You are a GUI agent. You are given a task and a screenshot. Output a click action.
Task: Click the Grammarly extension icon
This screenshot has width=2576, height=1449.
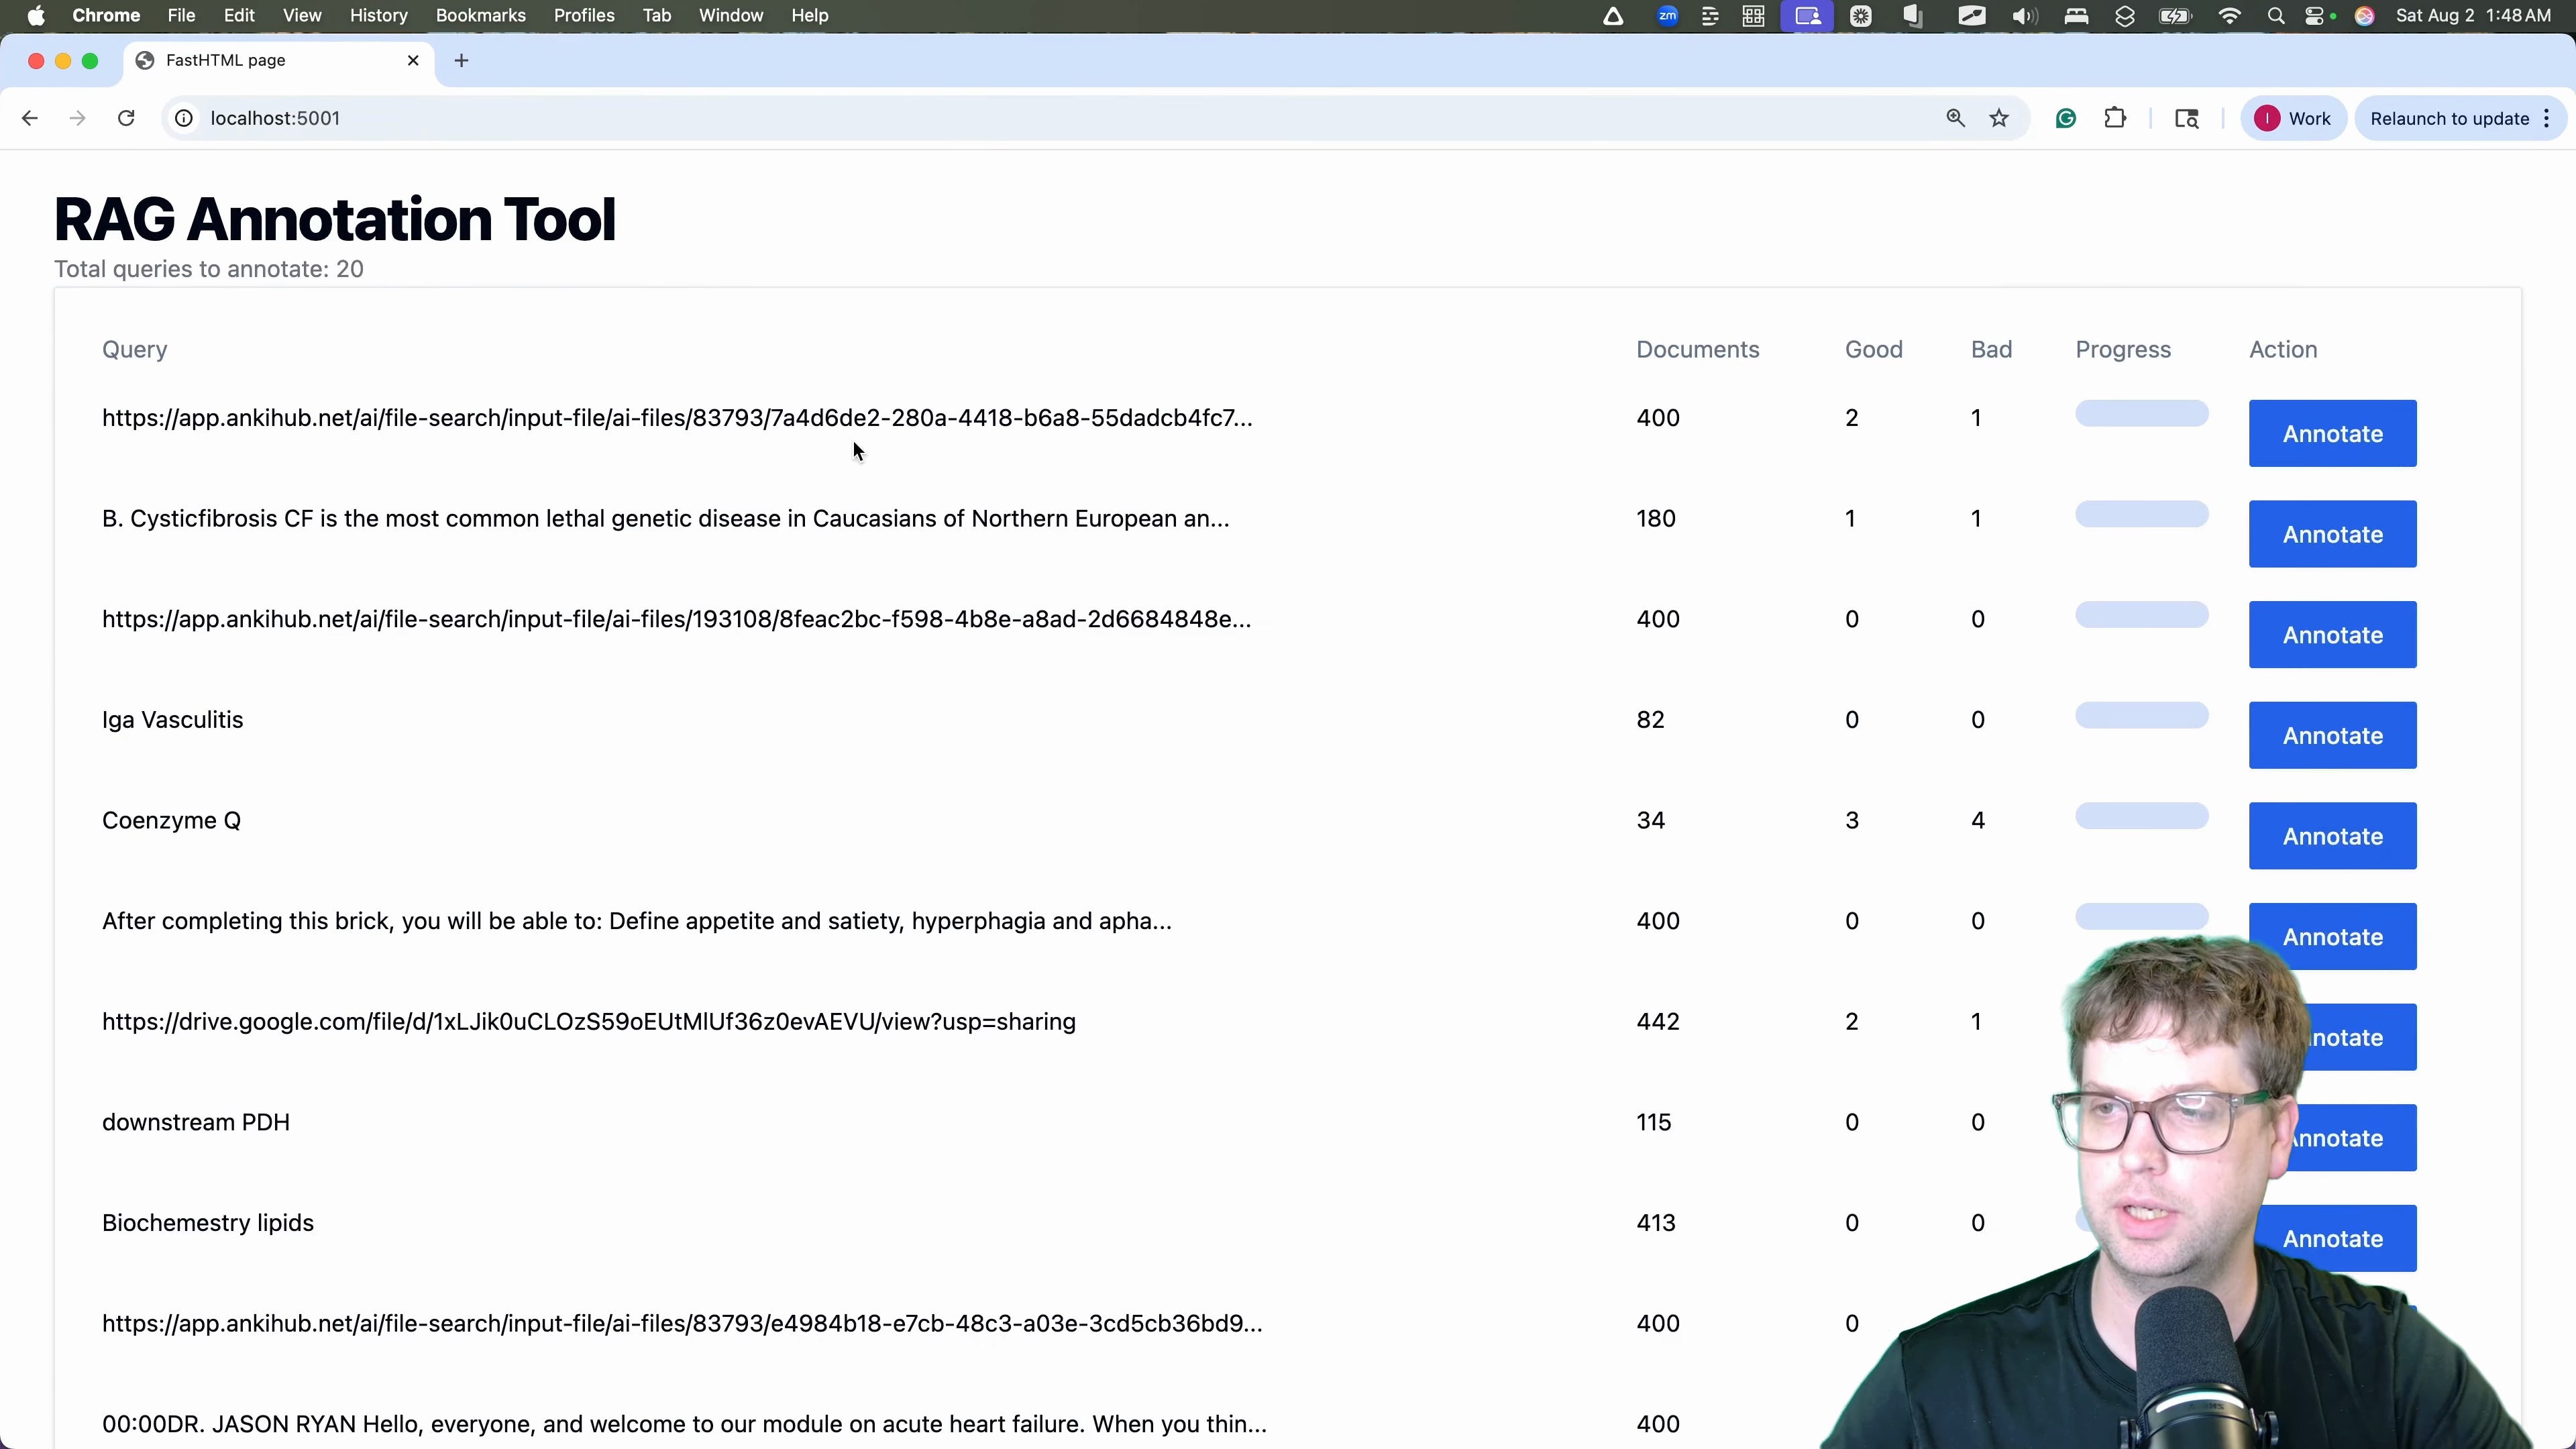[x=2066, y=118]
